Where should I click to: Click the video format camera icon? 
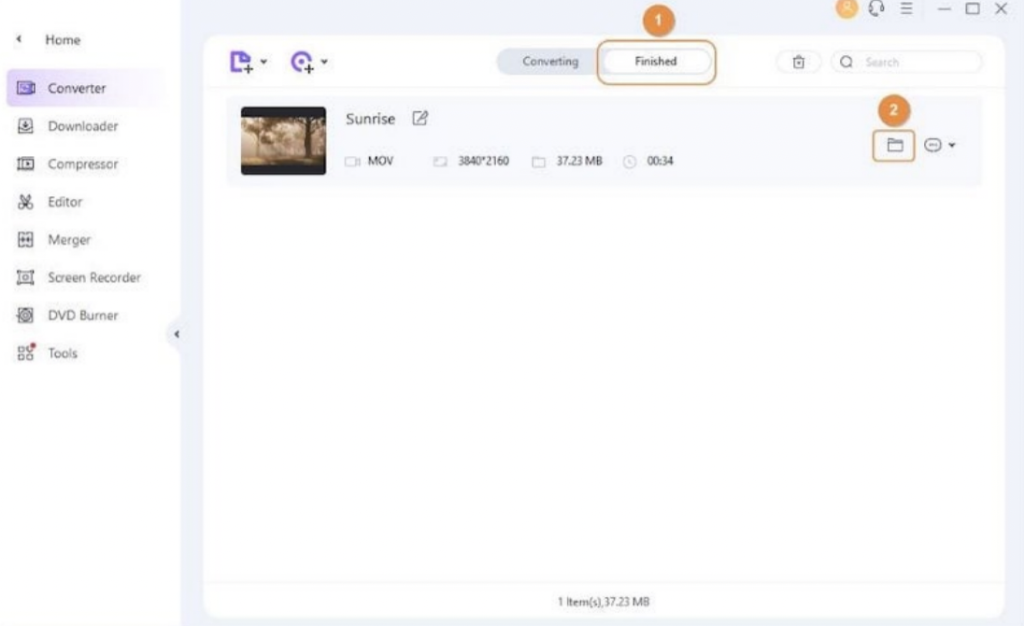[x=353, y=161]
